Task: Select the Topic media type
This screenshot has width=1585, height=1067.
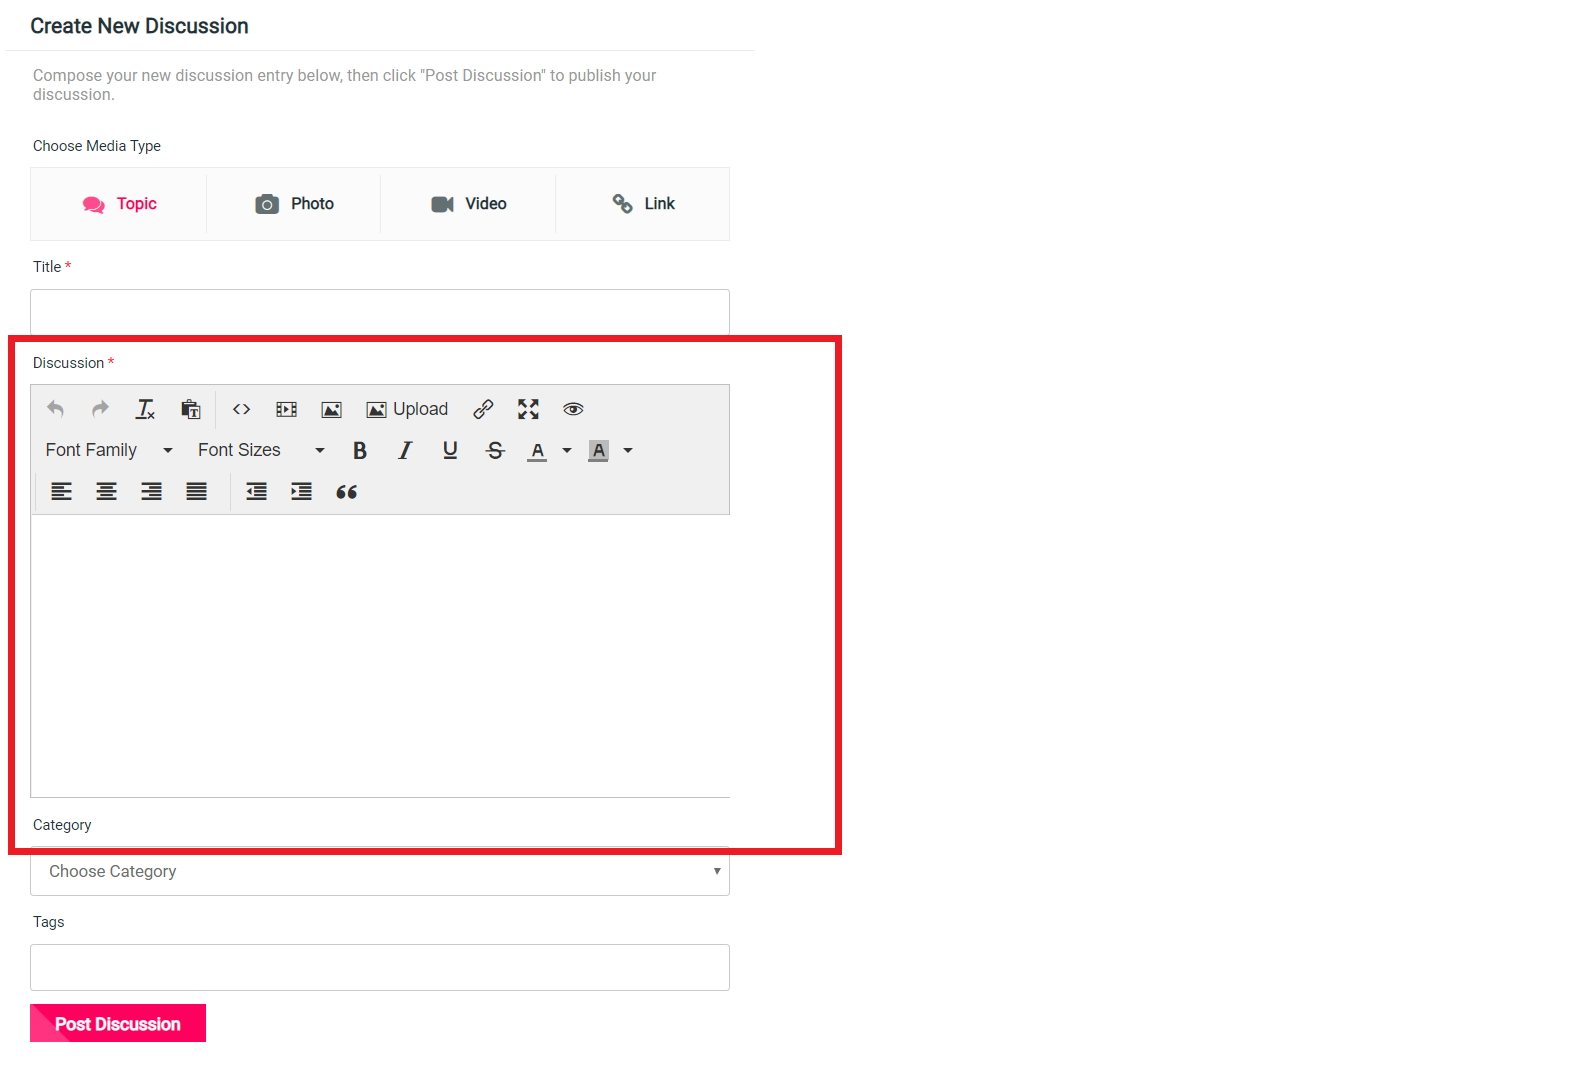Action: click(119, 204)
